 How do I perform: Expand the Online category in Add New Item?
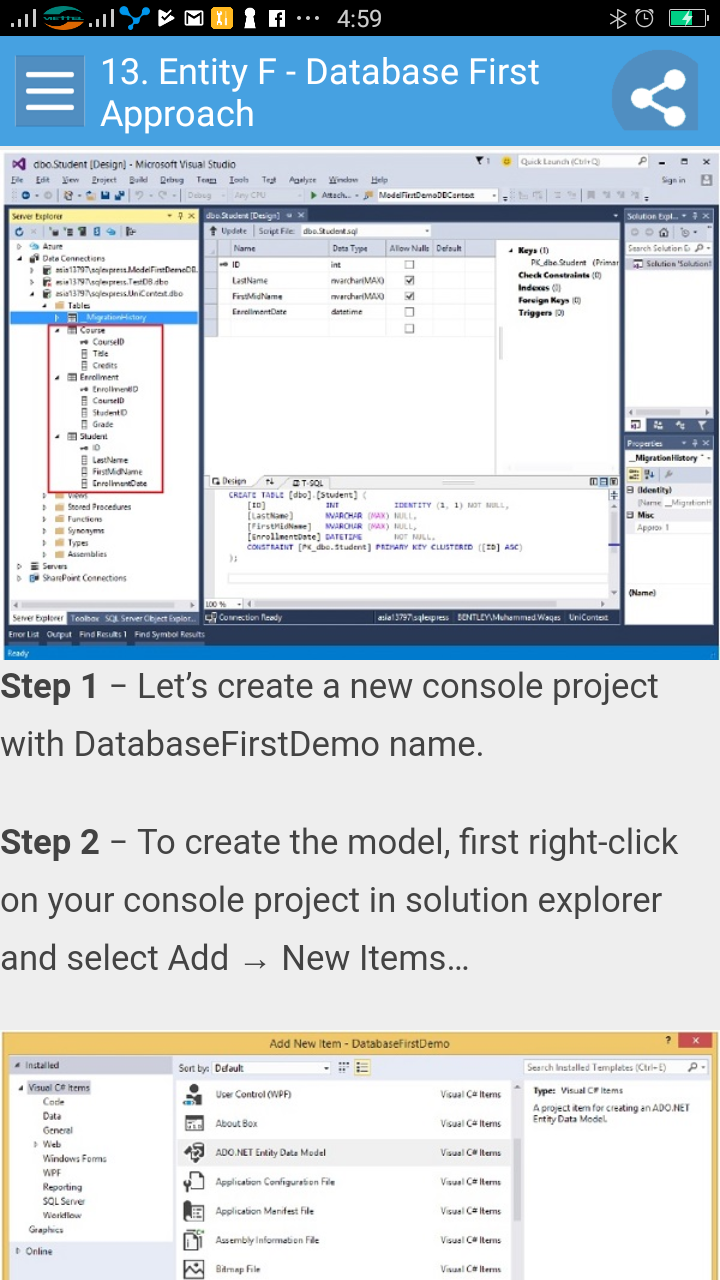tap(17, 1251)
